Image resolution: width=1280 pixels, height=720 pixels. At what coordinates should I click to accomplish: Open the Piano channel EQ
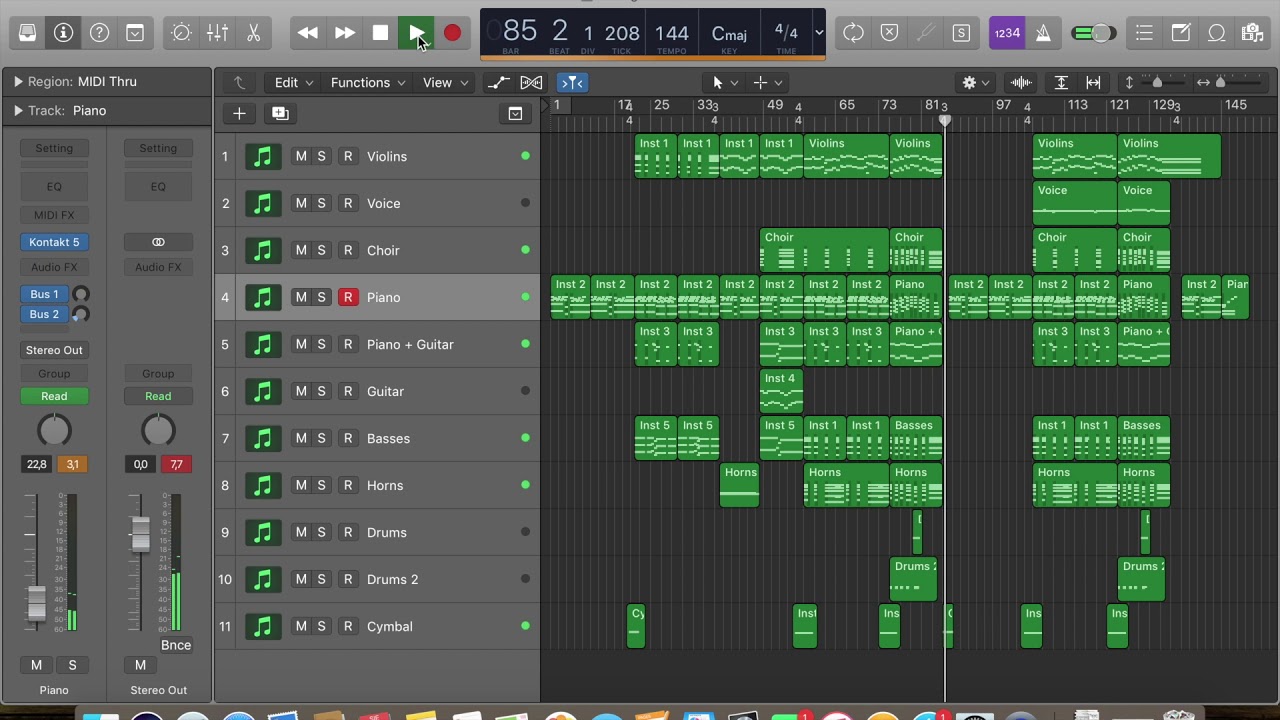pos(54,186)
